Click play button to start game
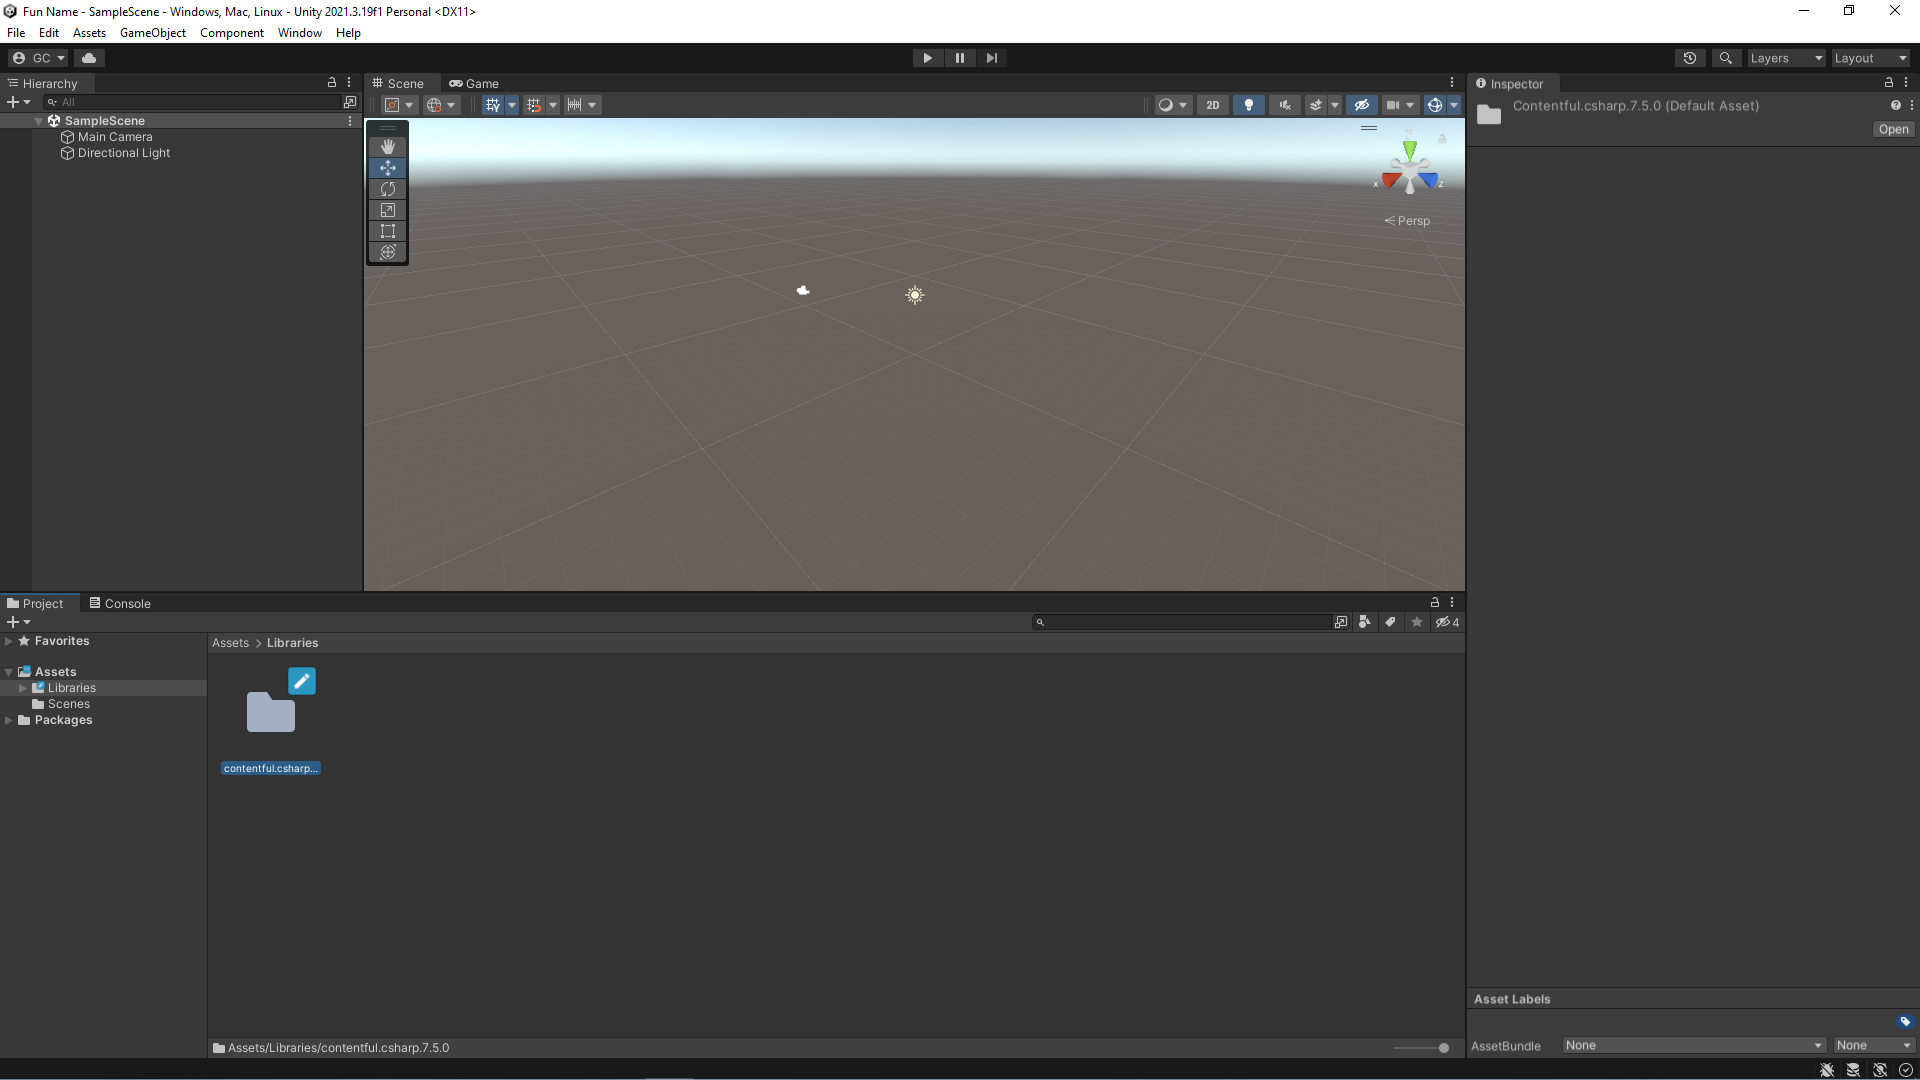Viewport: 1920px width, 1080px height. point(927,57)
